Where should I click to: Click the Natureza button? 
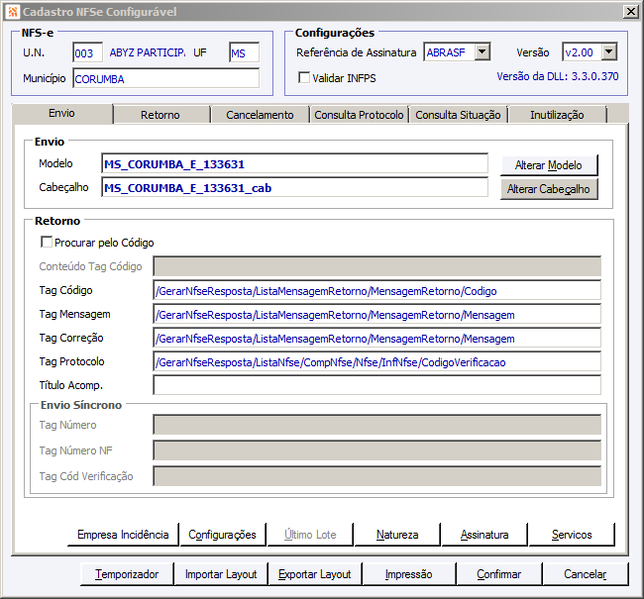point(397,534)
